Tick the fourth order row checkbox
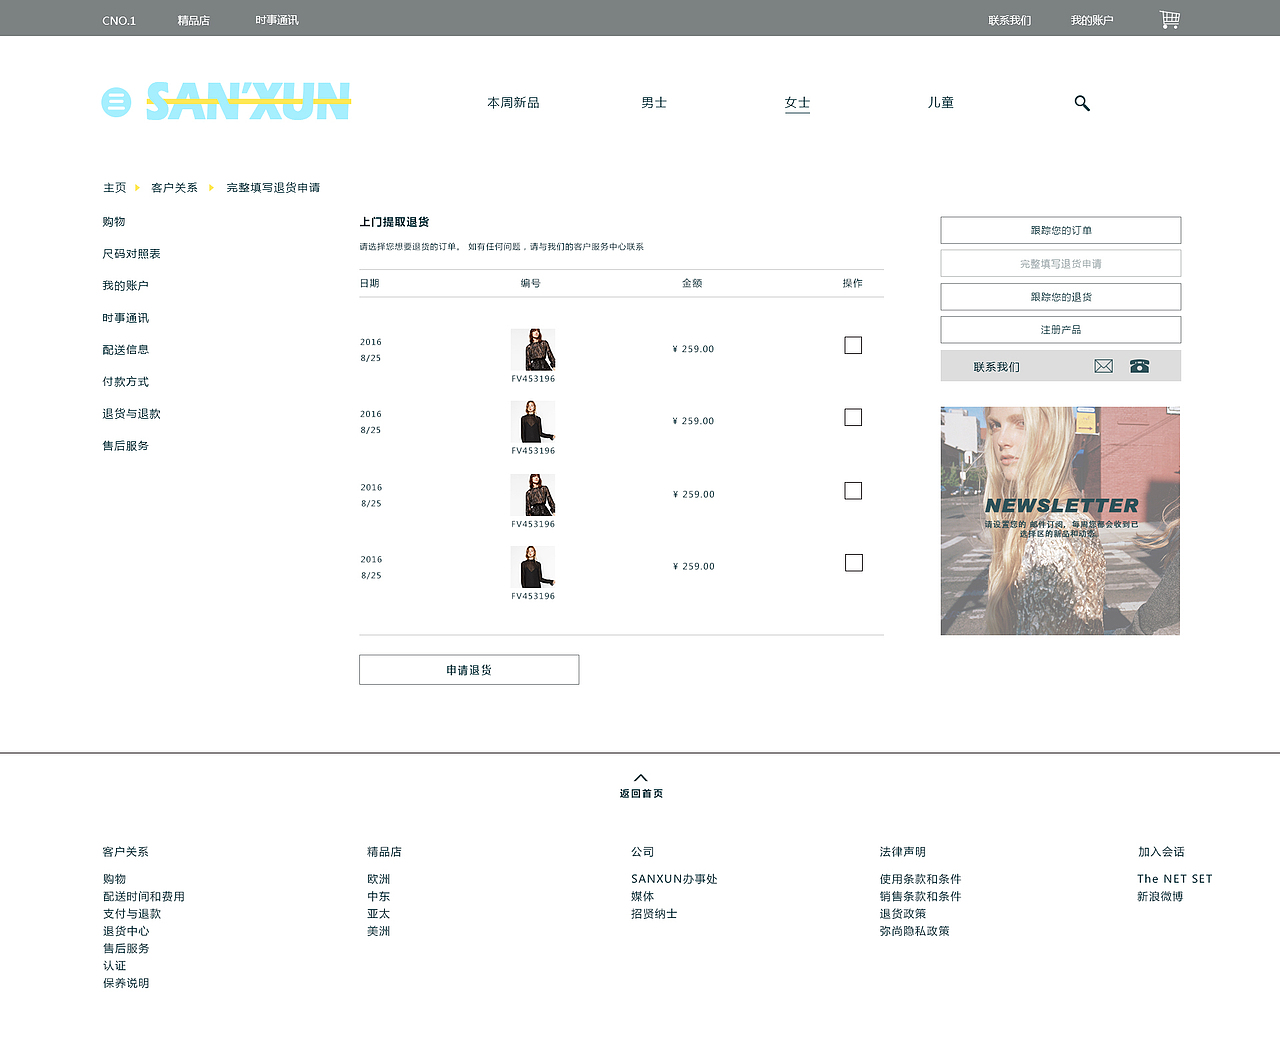 pyautogui.click(x=853, y=563)
